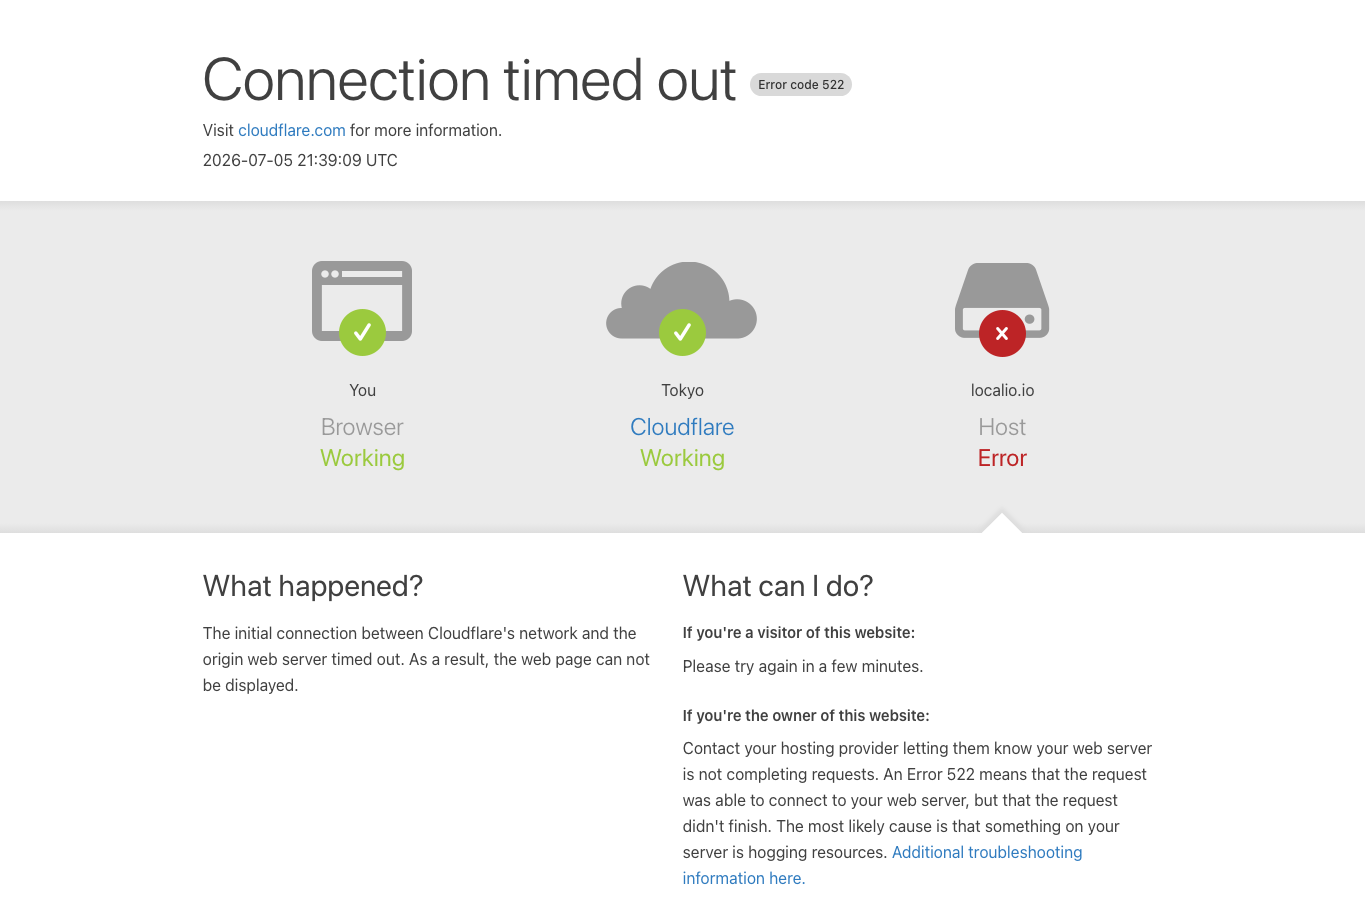The image size is (1365, 900).
Task: Click the Working status under Browser
Action: pyautogui.click(x=362, y=458)
